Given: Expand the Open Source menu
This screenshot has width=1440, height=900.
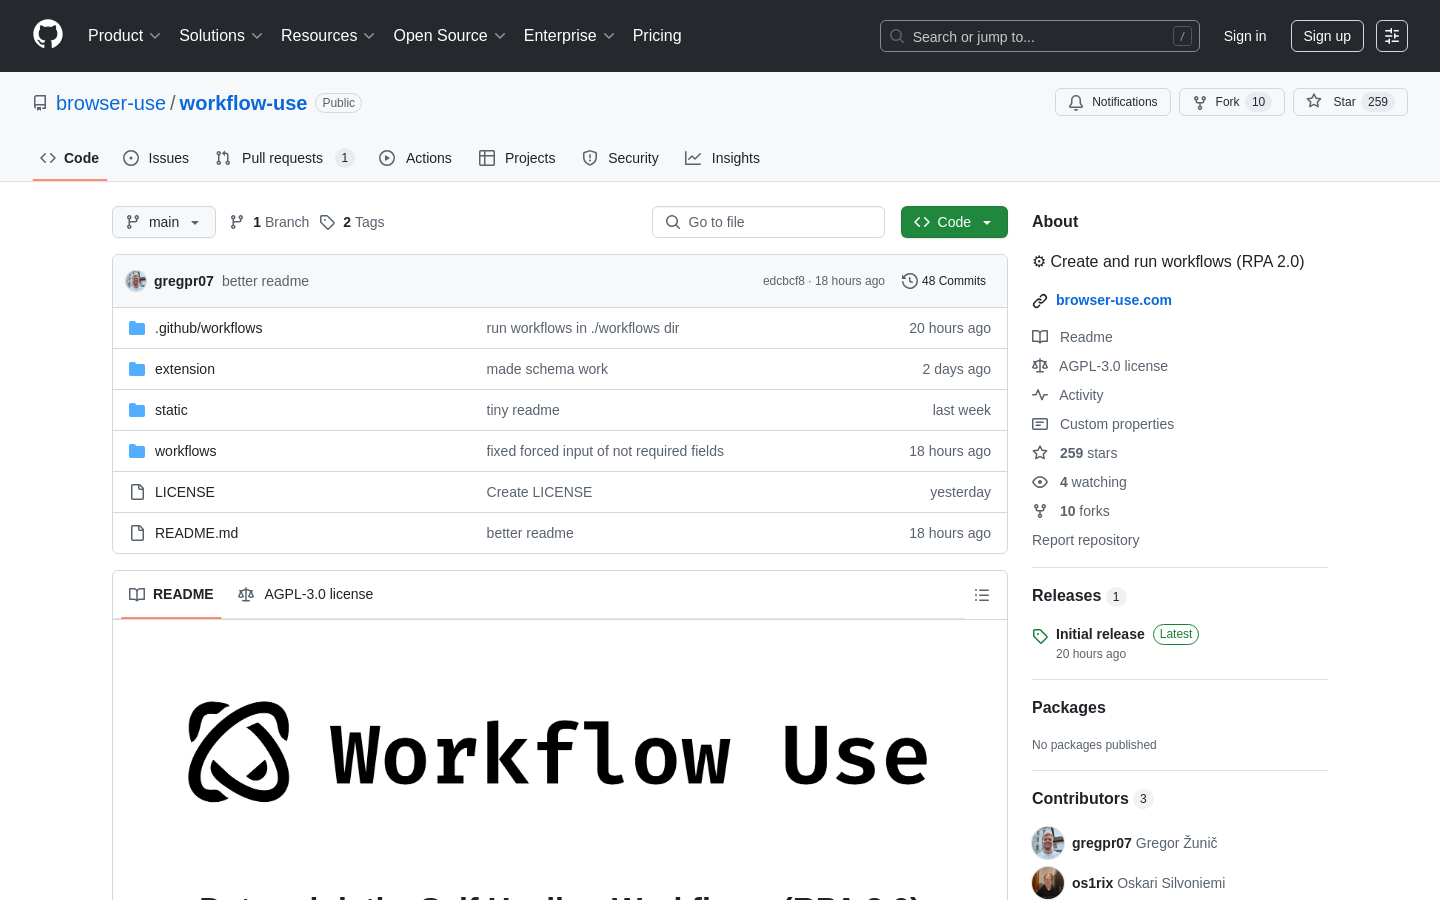Looking at the screenshot, I should tap(450, 36).
